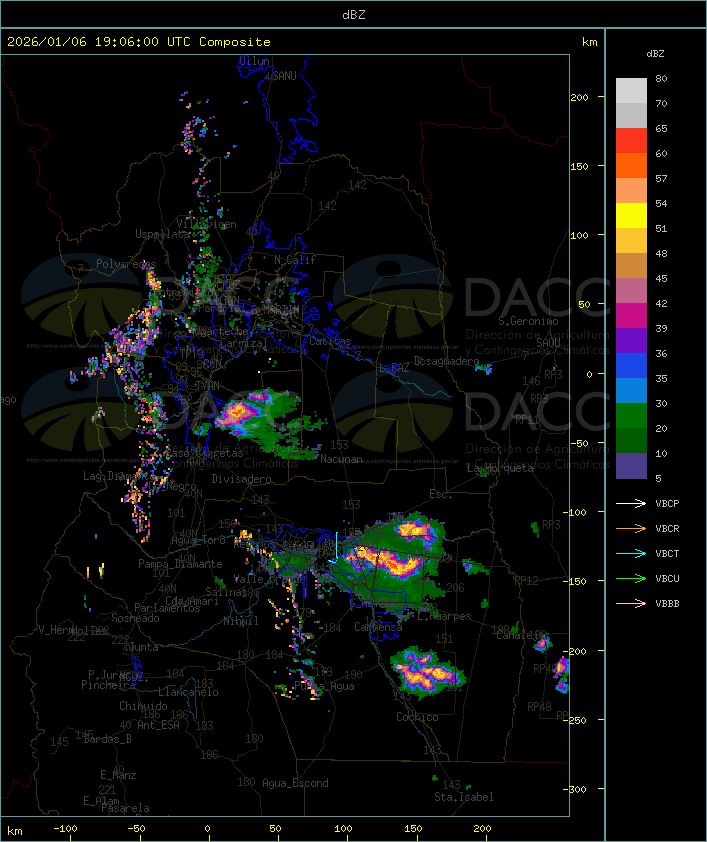Click the -300 tick on the vertical axis
The width and height of the screenshot is (707, 842).
click(x=574, y=789)
